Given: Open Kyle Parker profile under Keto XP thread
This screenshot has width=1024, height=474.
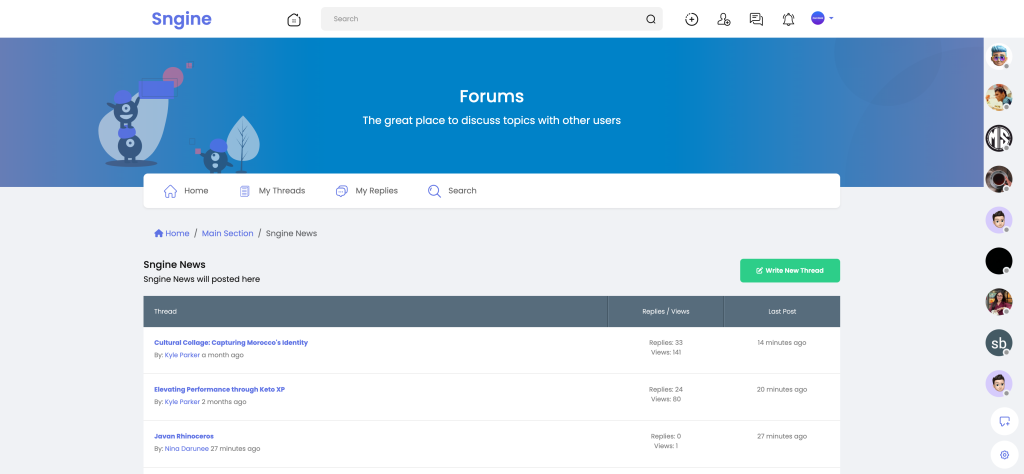Looking at the screenshot, I should 182,402.
